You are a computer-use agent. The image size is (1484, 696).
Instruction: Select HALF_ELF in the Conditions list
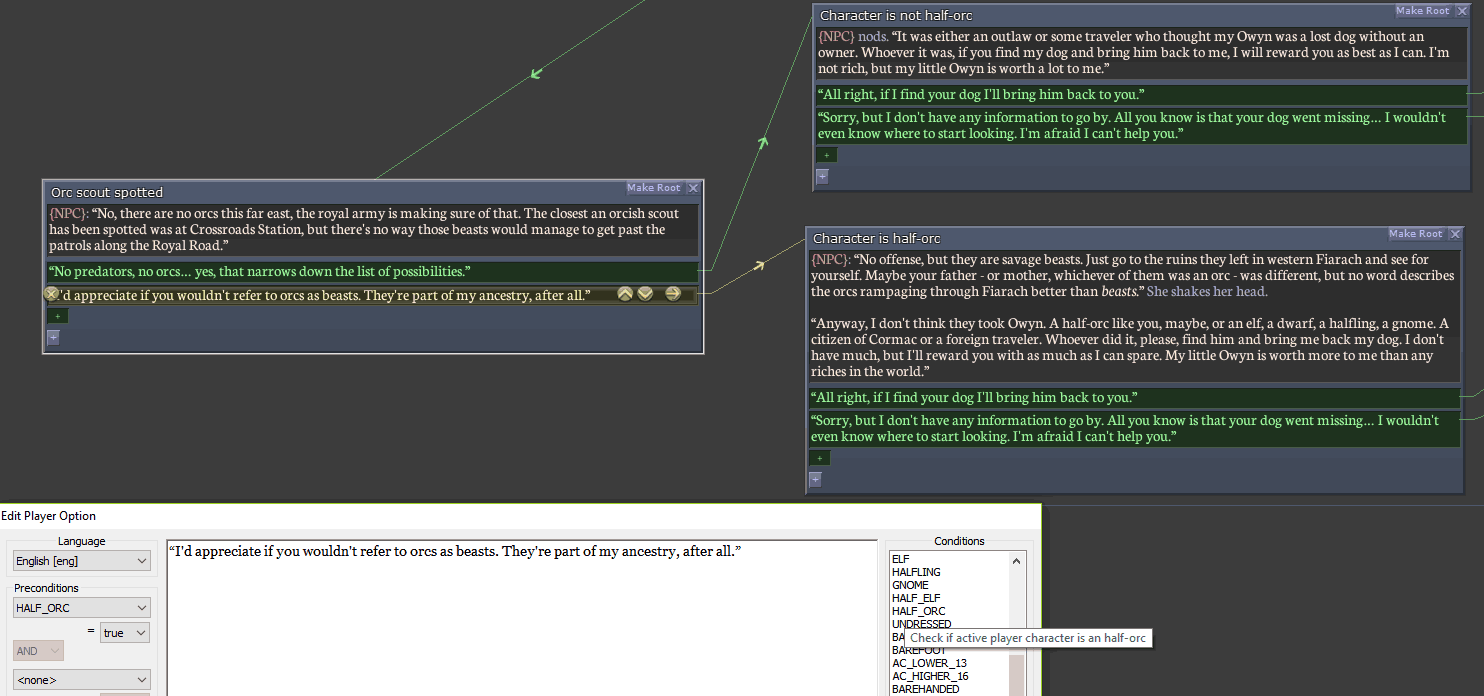916,598
